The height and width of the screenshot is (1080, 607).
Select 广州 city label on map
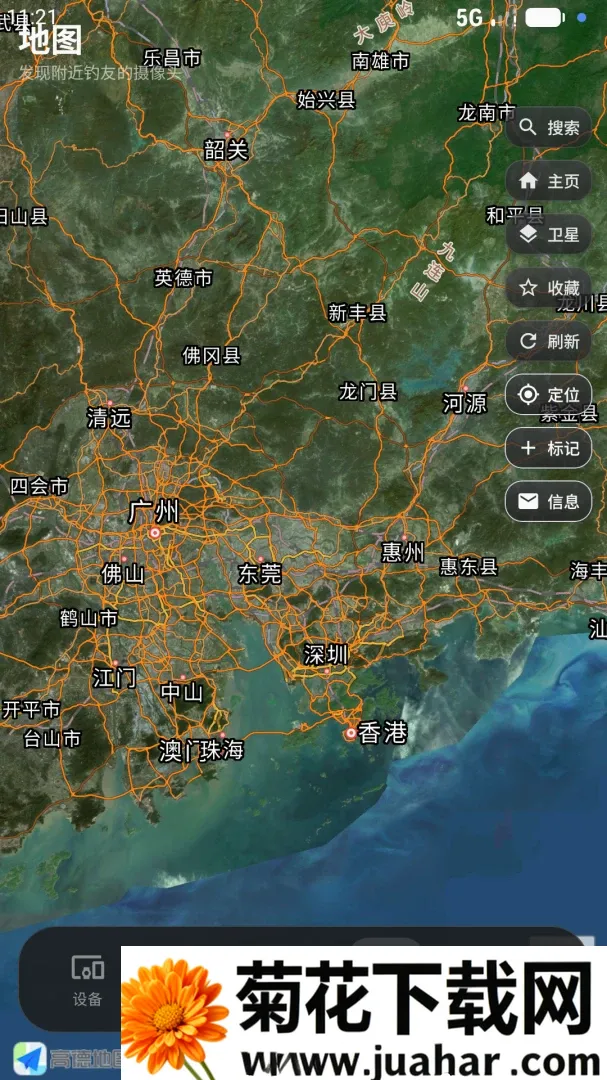pyautogui.click(x=154, y=512)
